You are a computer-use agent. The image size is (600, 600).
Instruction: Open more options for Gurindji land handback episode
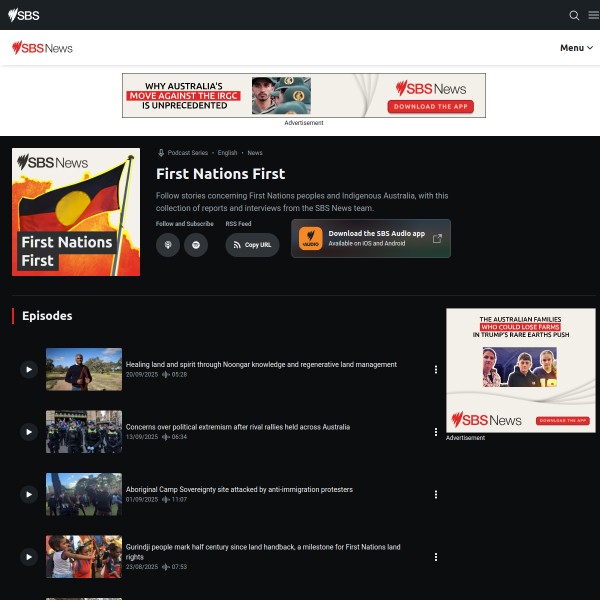click(x=436, y=557)
